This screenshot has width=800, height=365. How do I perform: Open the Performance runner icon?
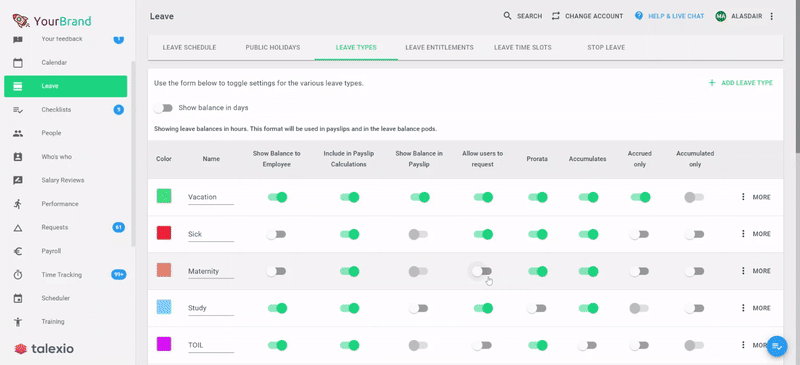tap(18, 204)
